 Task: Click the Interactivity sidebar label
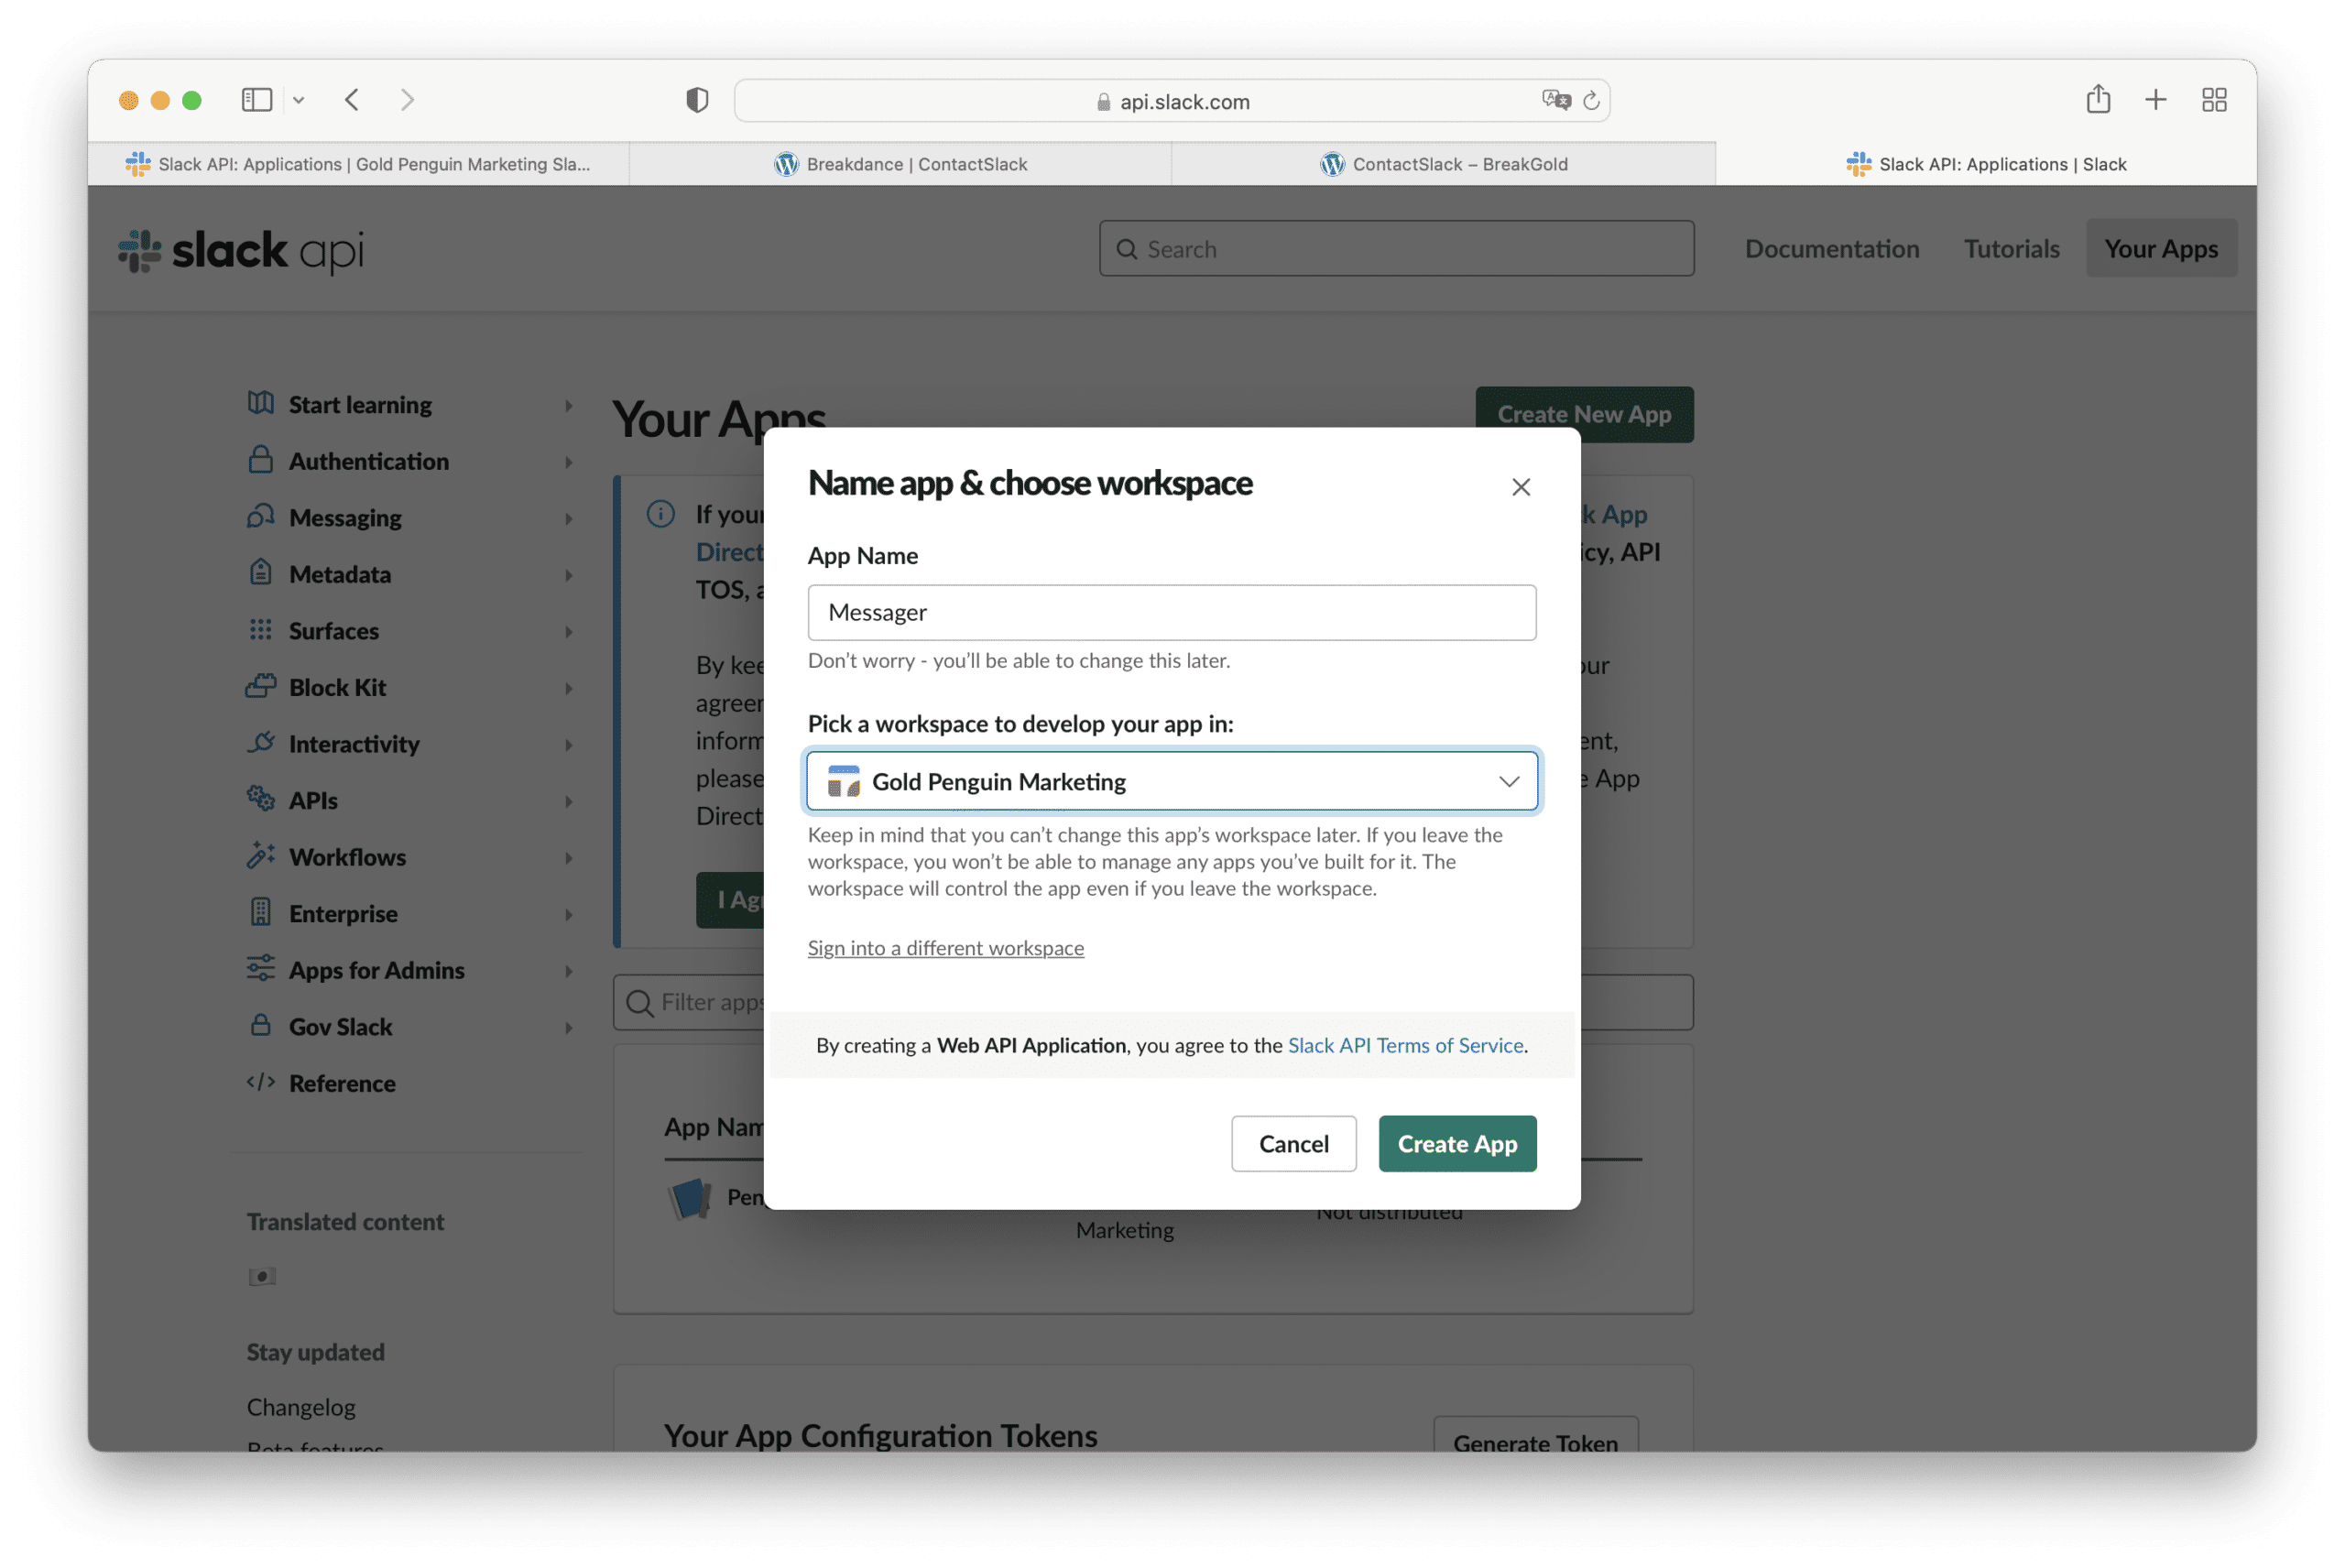354,744
